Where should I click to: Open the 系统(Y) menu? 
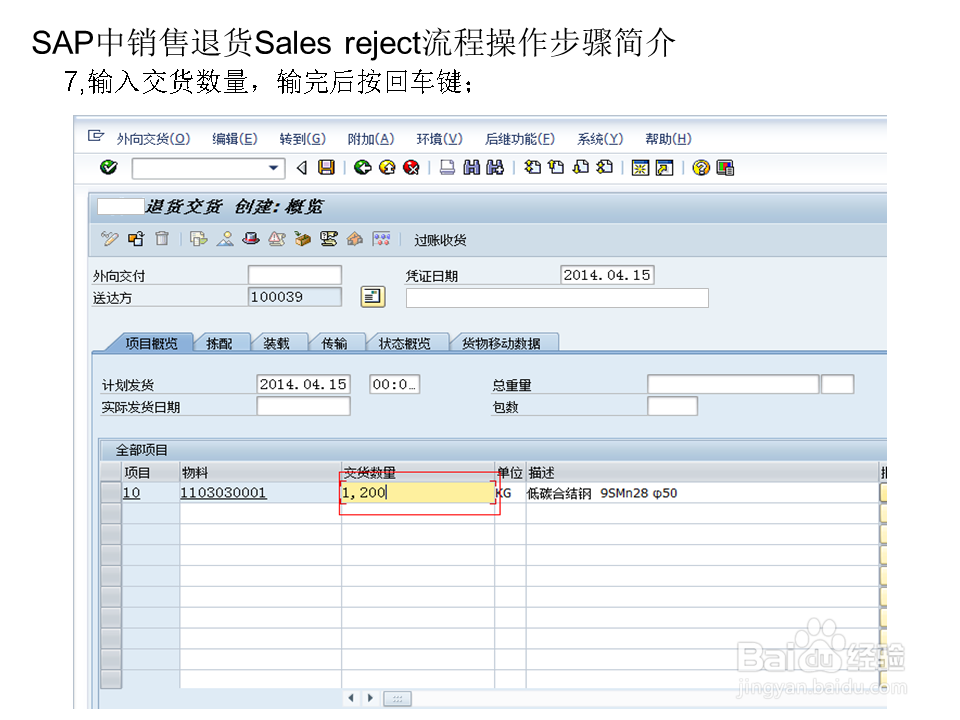(x=599, y=139)
